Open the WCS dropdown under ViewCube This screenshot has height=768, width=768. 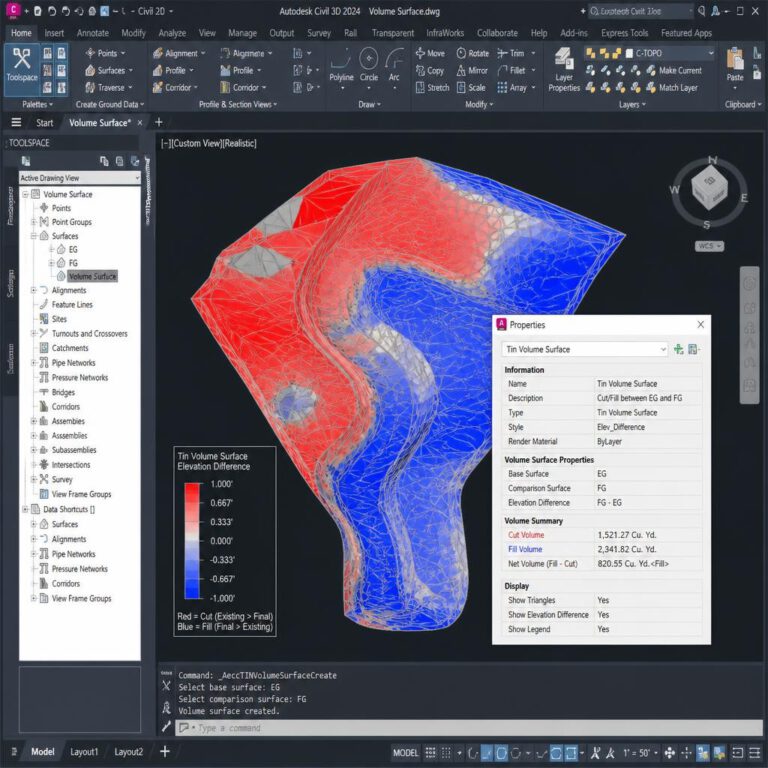click(709, 246)
